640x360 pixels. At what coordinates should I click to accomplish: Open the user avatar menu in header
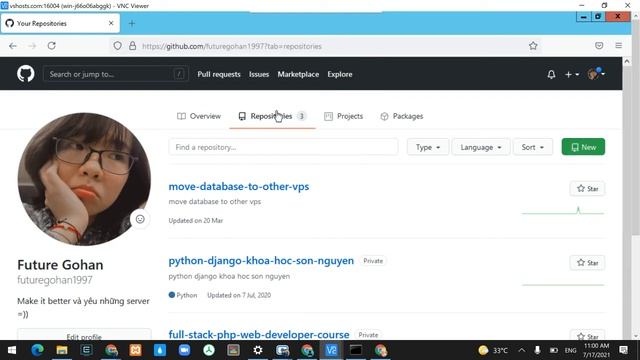[x=596, y=74]
